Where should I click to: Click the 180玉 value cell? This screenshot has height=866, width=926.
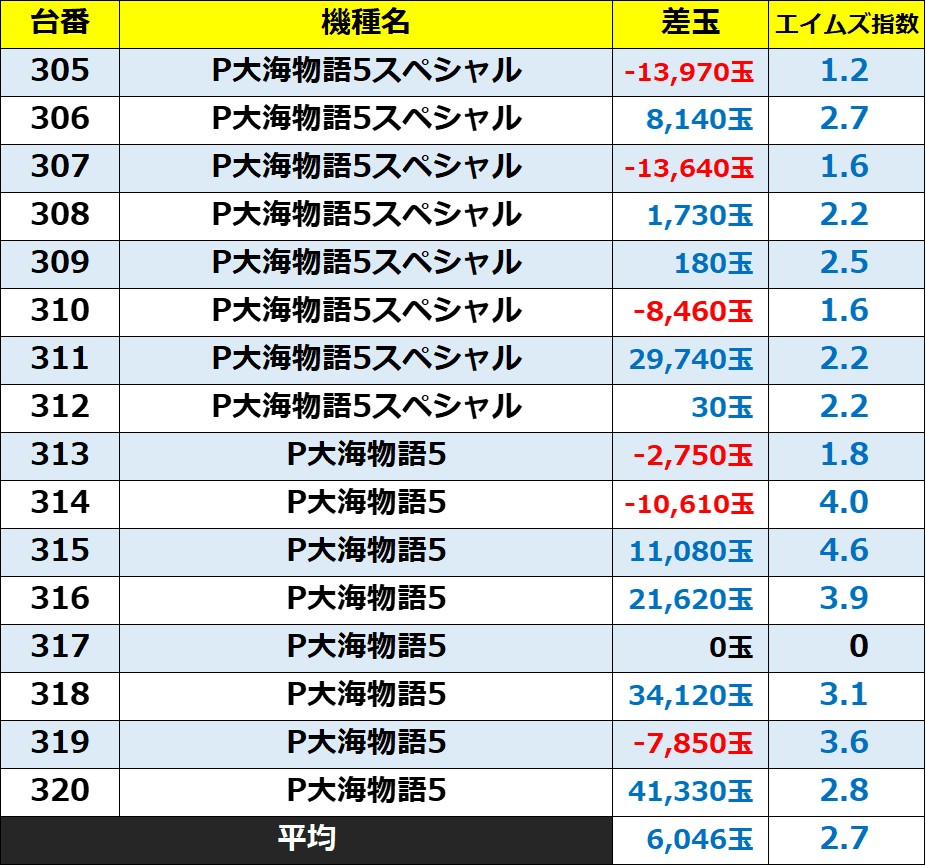[714, 264]
